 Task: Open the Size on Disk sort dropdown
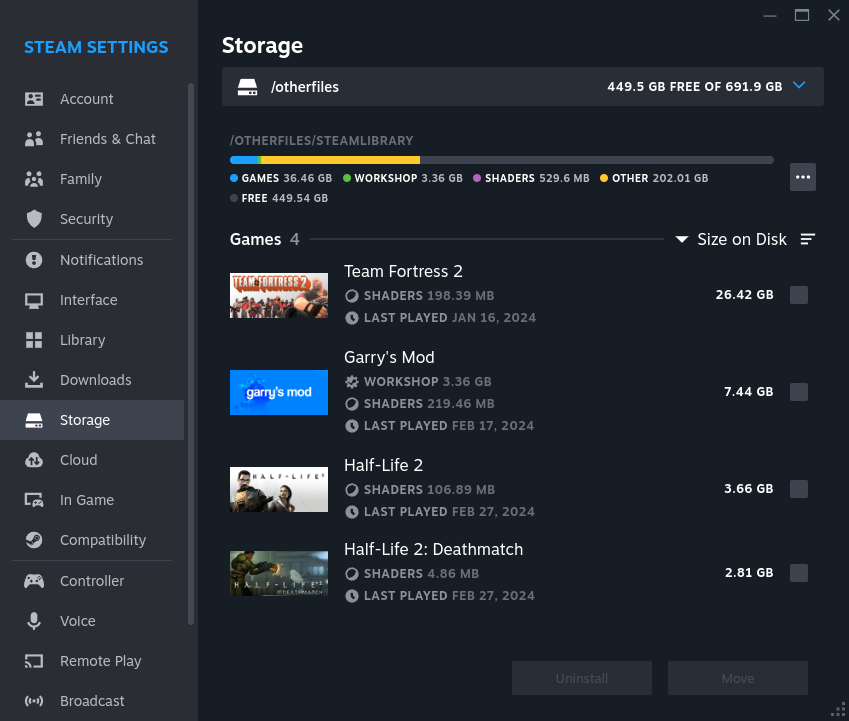coord(731,240)
